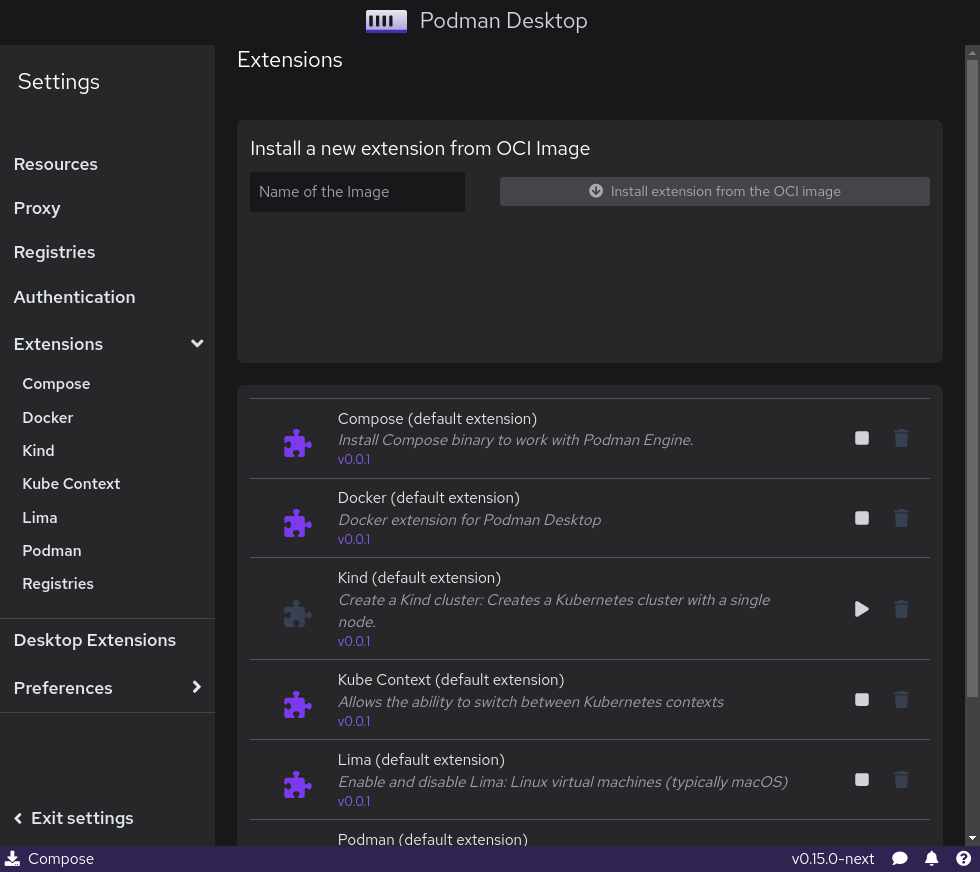The image size is (980, 872).
Task: Select Authentication in the sidebar
Action: click(x=74, y=297)
